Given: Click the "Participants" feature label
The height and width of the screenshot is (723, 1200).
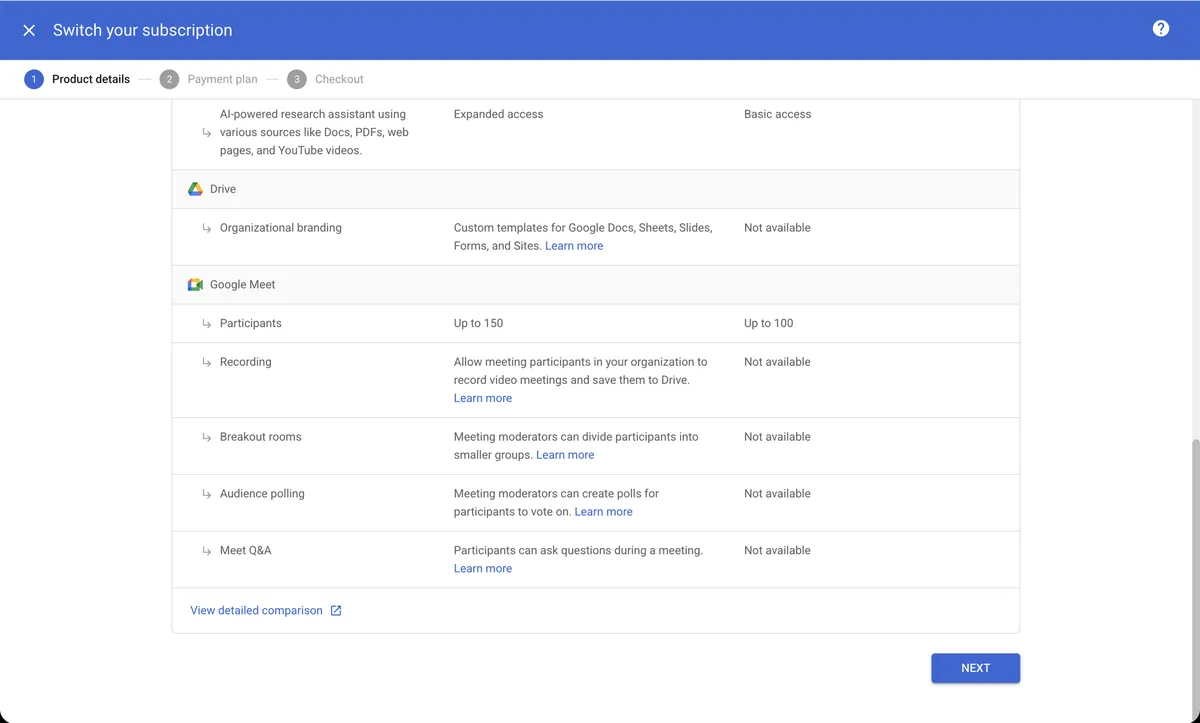Looking at the screenshot, I should coord(251,323).
